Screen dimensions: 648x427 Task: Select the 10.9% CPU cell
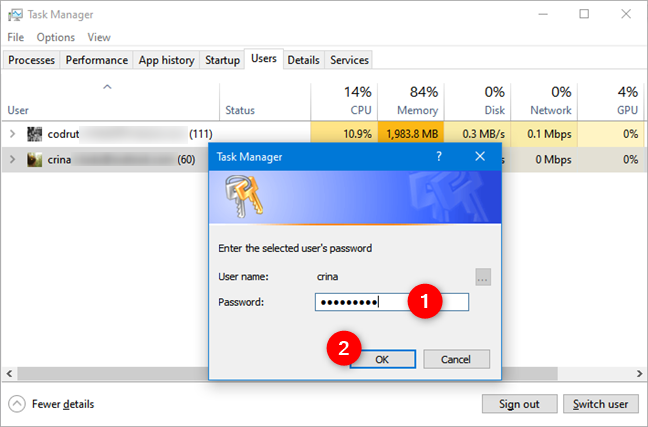(344, 134)
